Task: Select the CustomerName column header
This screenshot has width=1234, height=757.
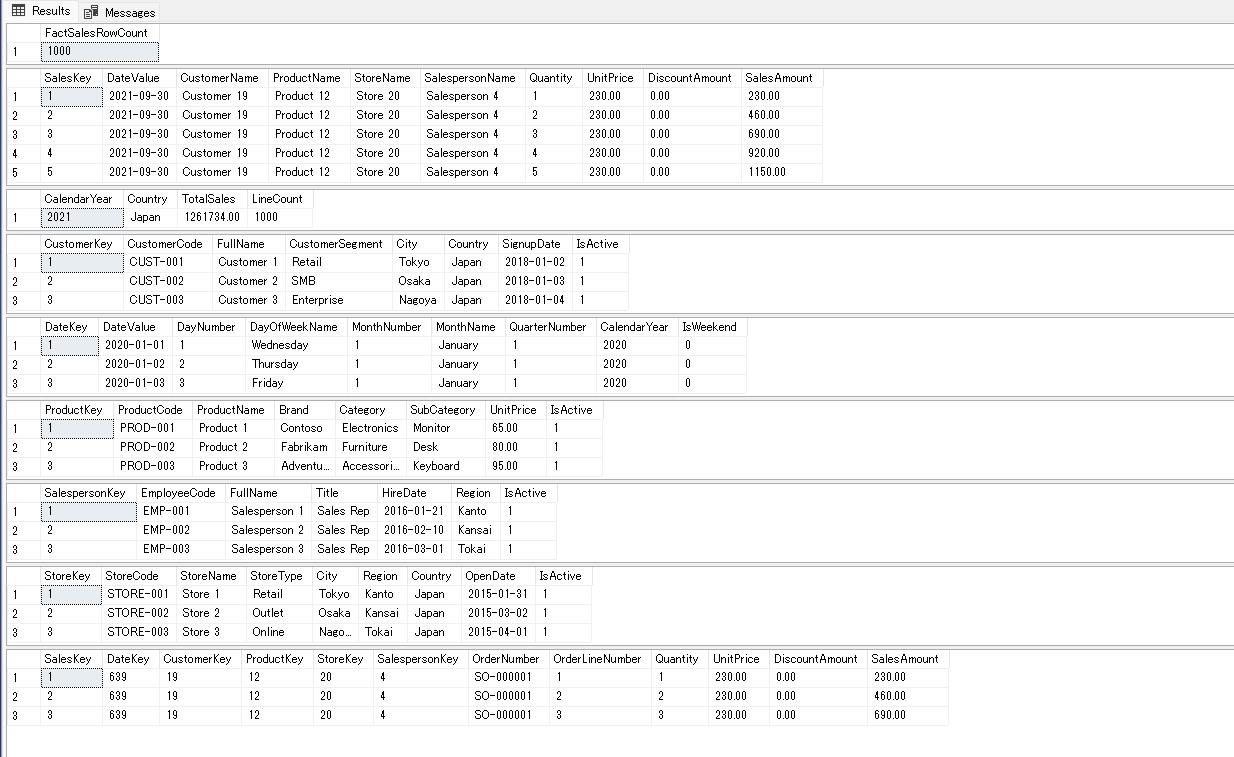Action: [x=222, y=78]
